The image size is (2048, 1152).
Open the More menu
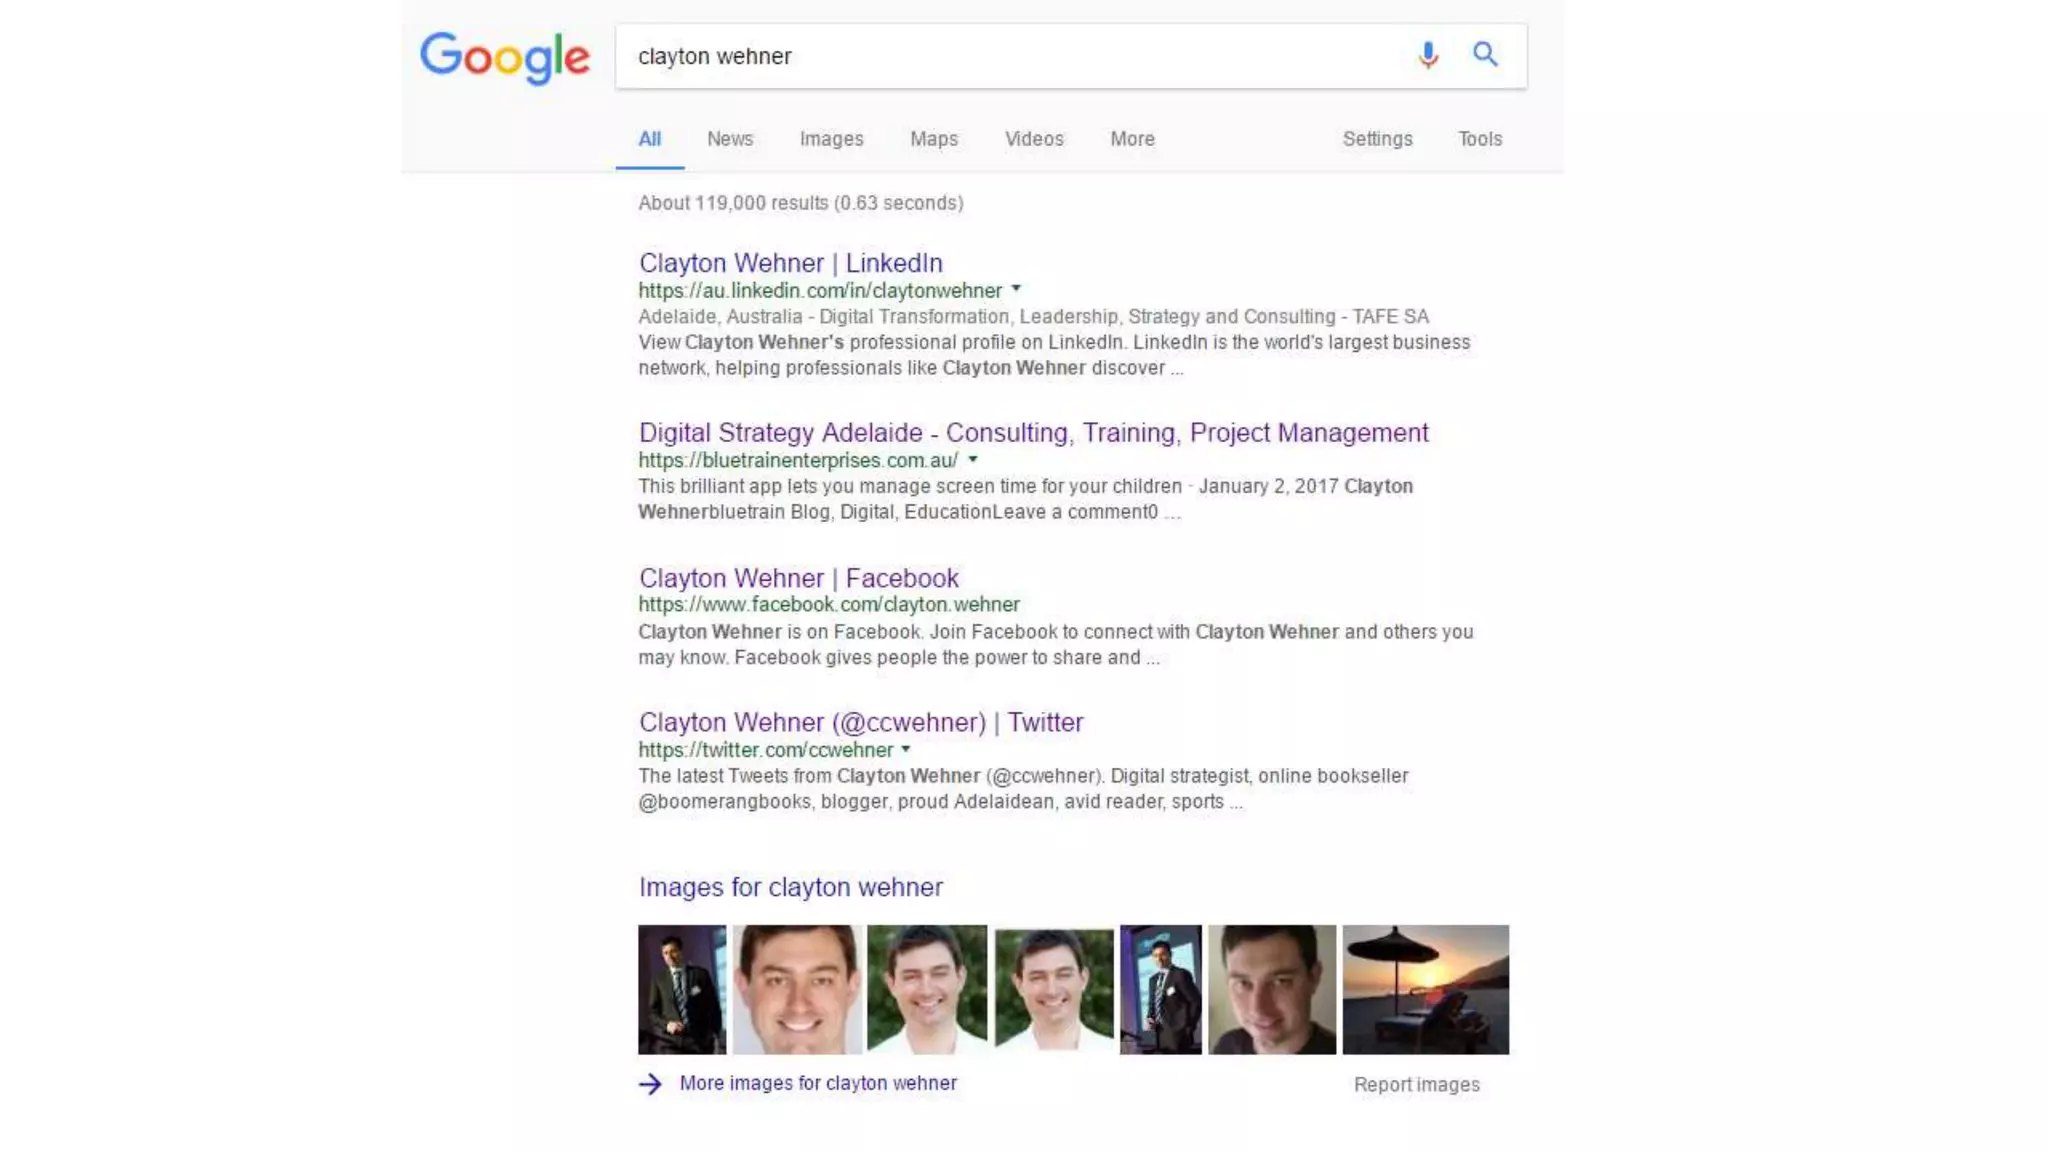[x=1132, y=139]
